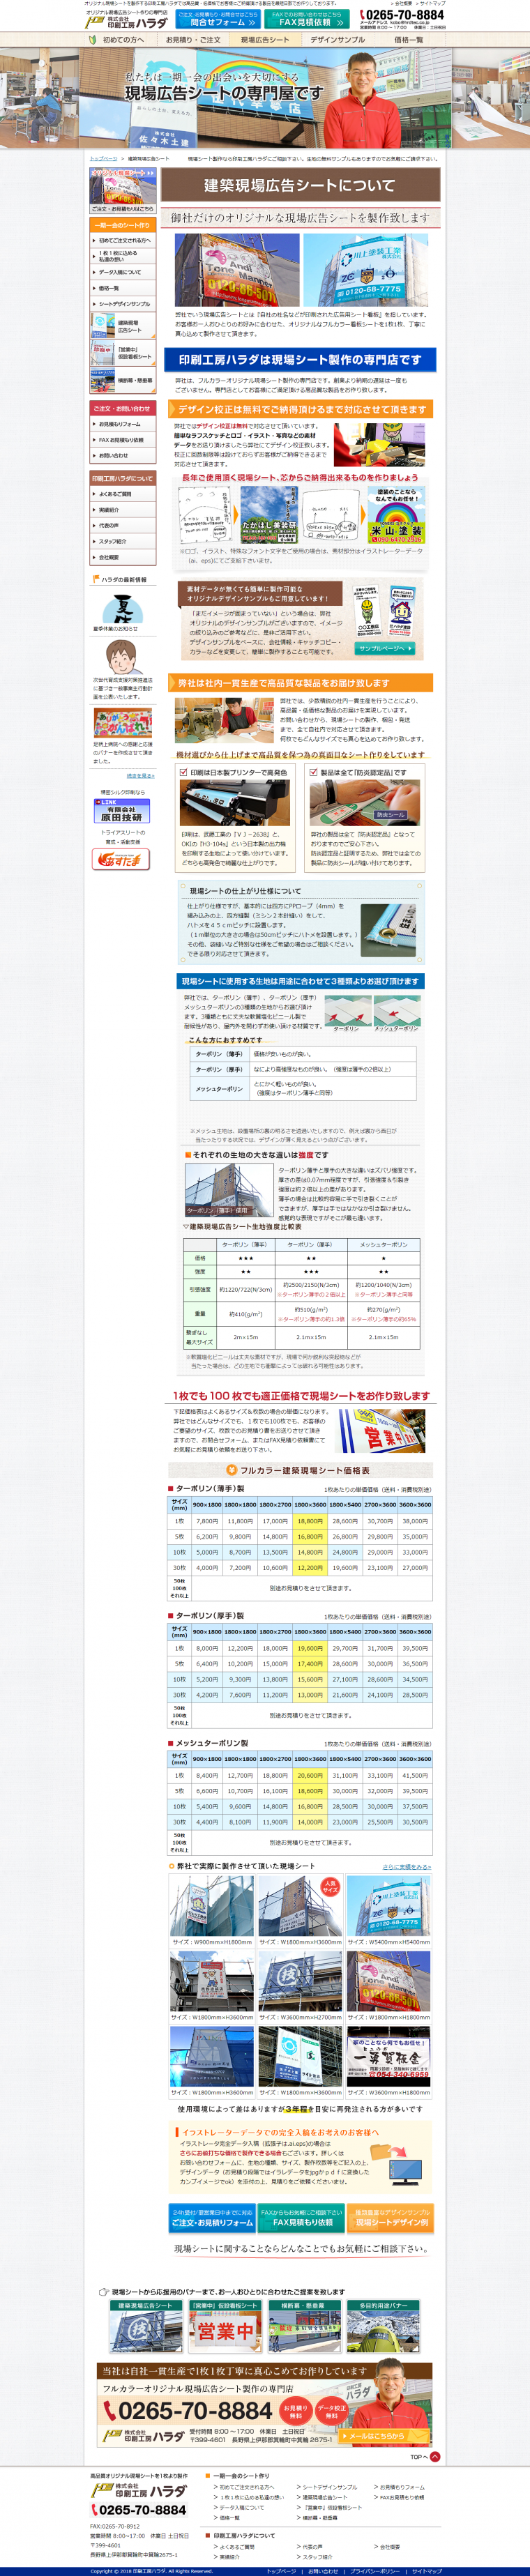Screen dimensions: 530x2576
Task: Click the お見積り無料 red circle badge
Action: tap(294, 2411)
